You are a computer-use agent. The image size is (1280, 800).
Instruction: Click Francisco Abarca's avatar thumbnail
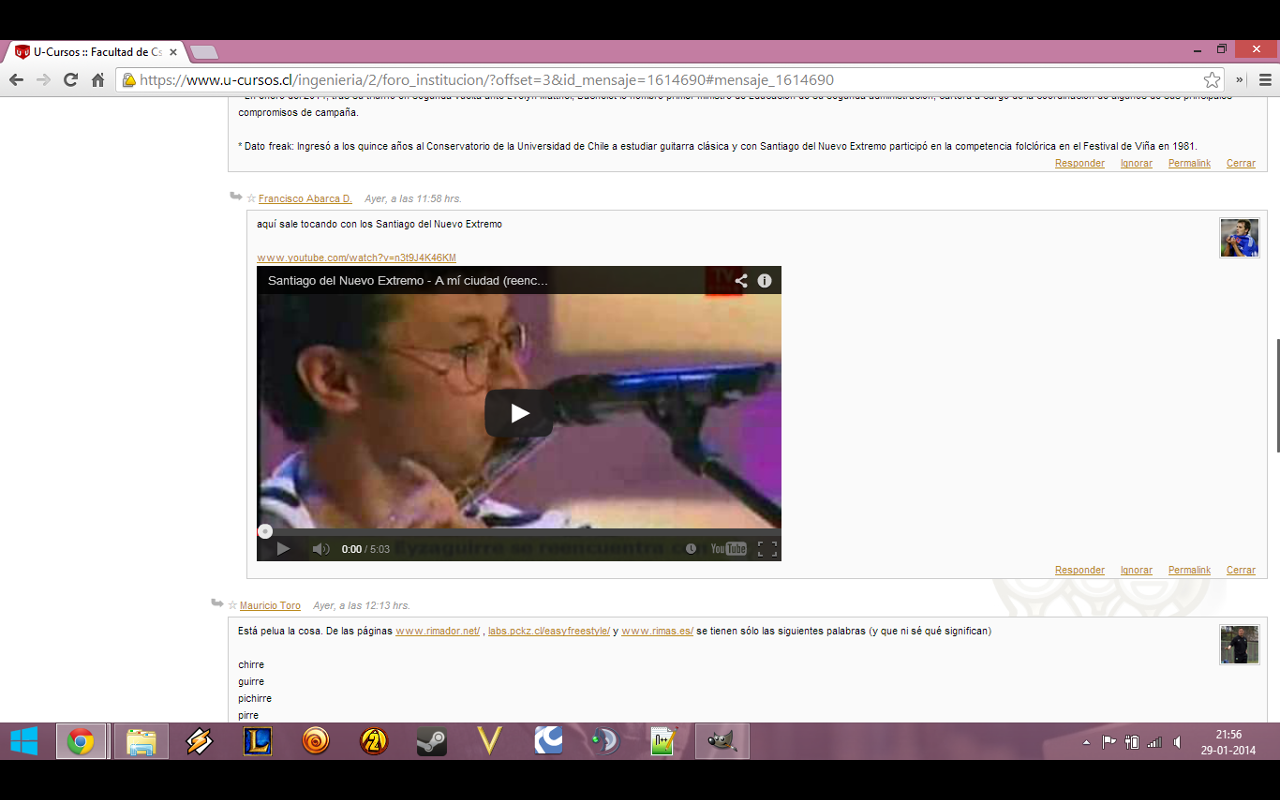(1239, 238)
